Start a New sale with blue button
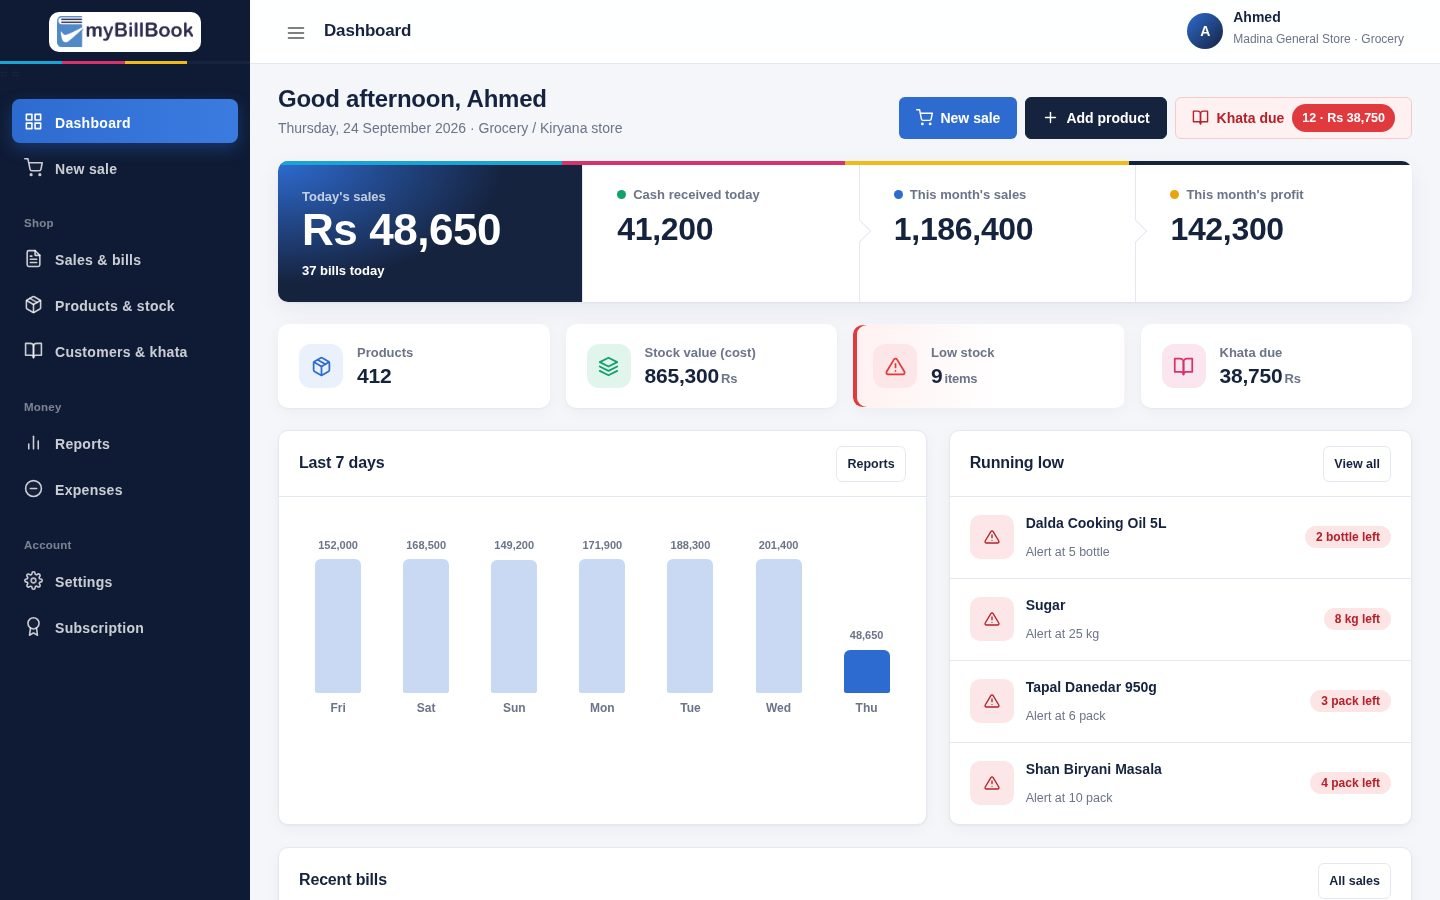1440x900 pixels. tap(958, 118)
